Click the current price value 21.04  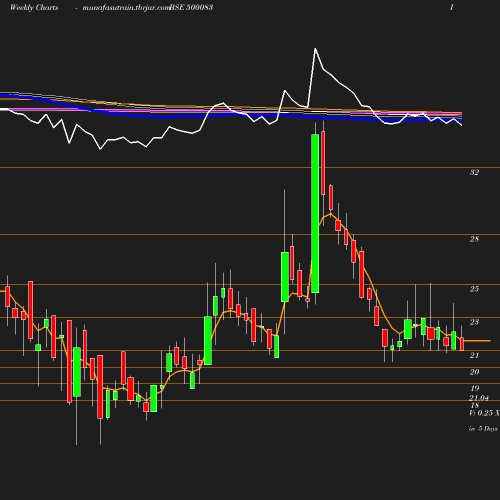pyautogui.click(x=479, y=398)
